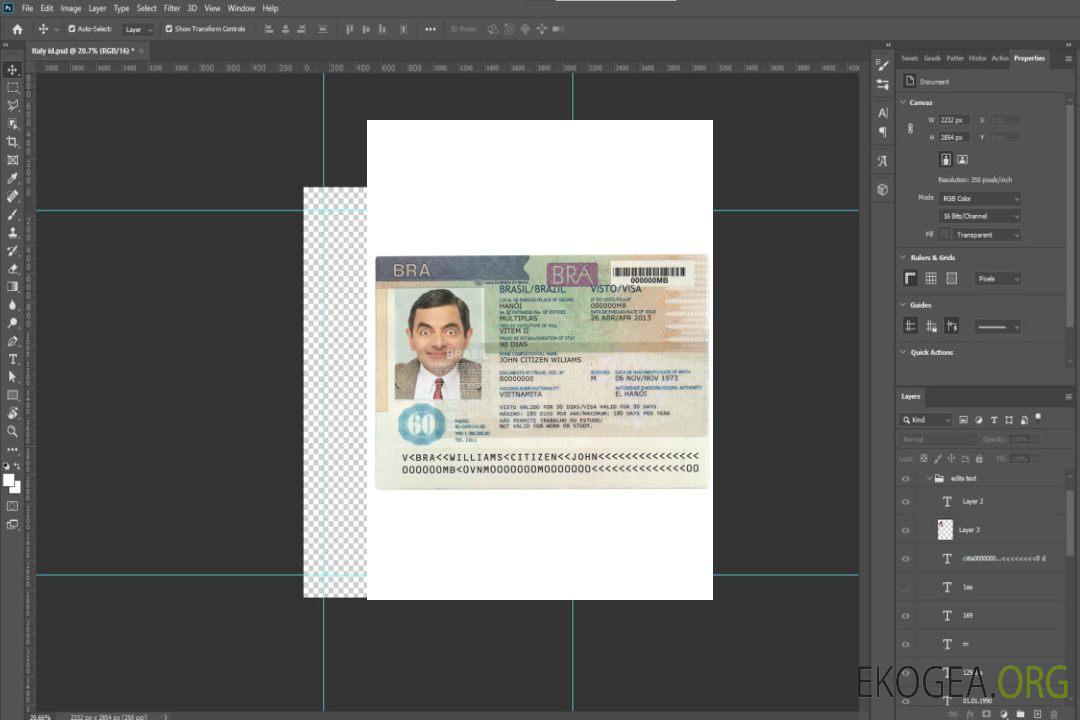Select the Move tool in the toolbox
Screen dimensions: 1080x720
(12, 70)
